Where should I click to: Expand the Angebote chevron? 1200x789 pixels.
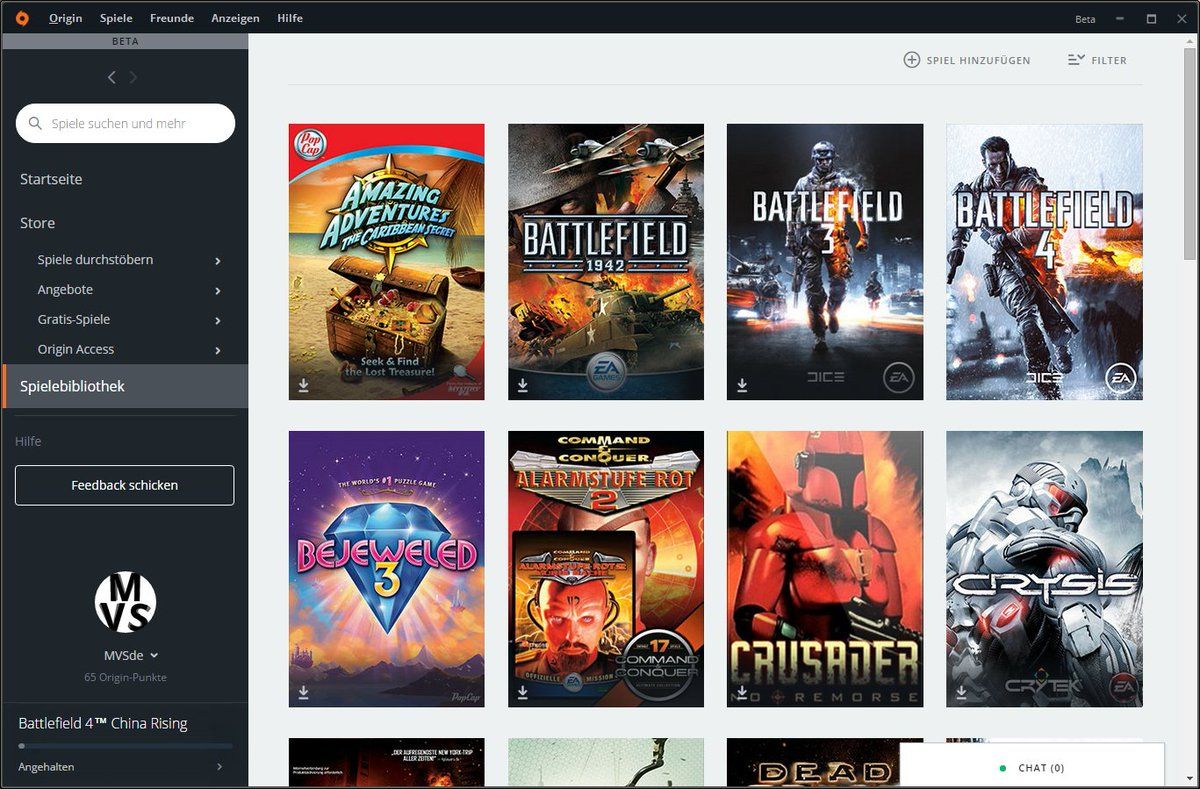[218, 291]
